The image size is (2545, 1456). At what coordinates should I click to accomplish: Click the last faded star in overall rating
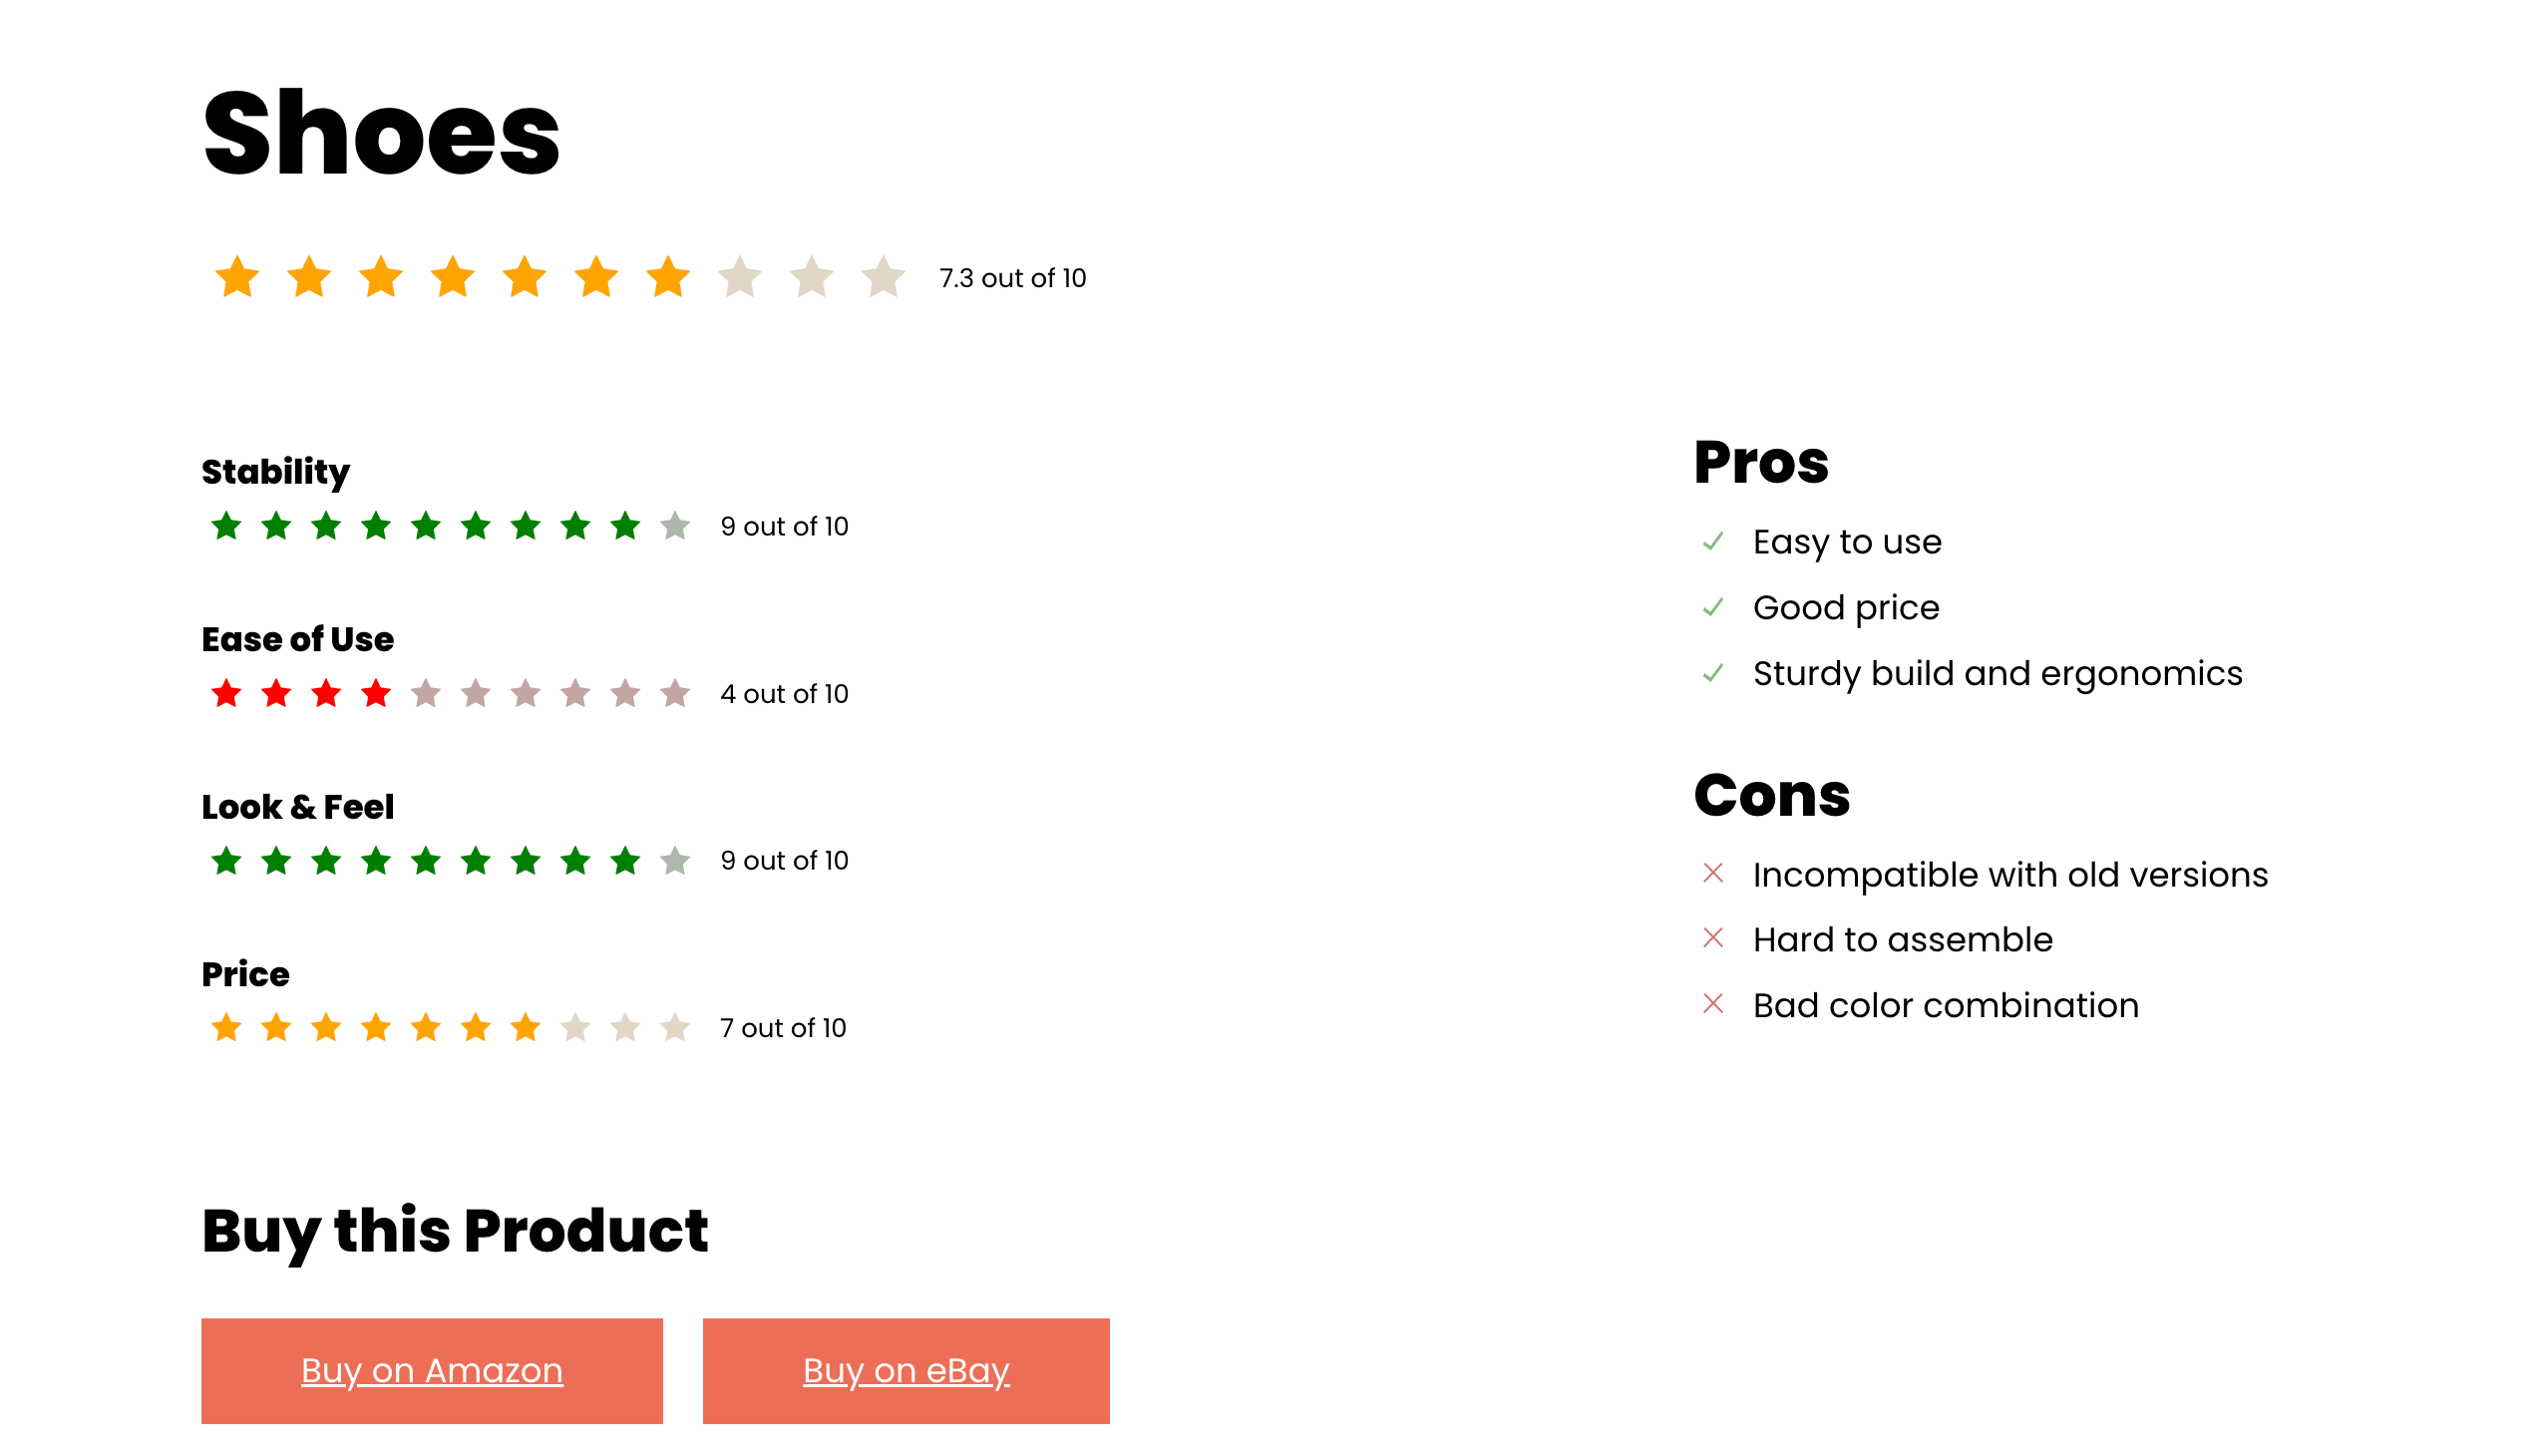click(x=883, y=277)
